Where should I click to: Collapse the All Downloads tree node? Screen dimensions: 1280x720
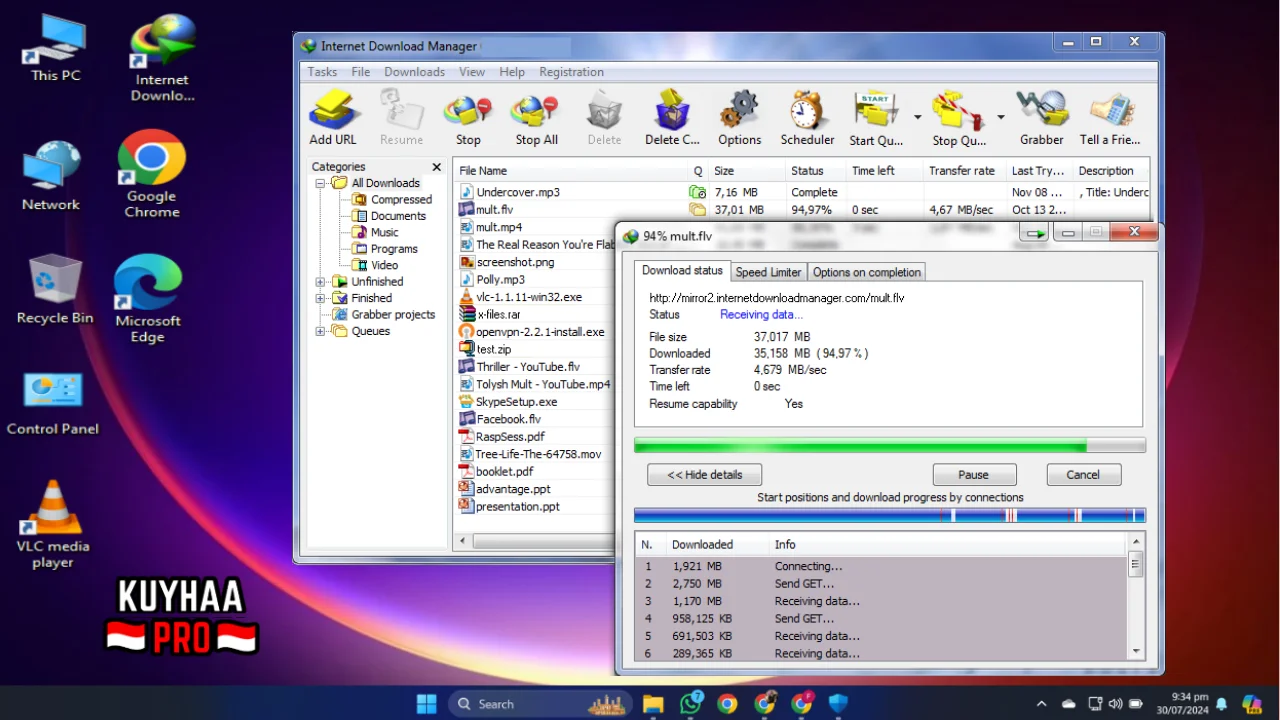(321, 183)
